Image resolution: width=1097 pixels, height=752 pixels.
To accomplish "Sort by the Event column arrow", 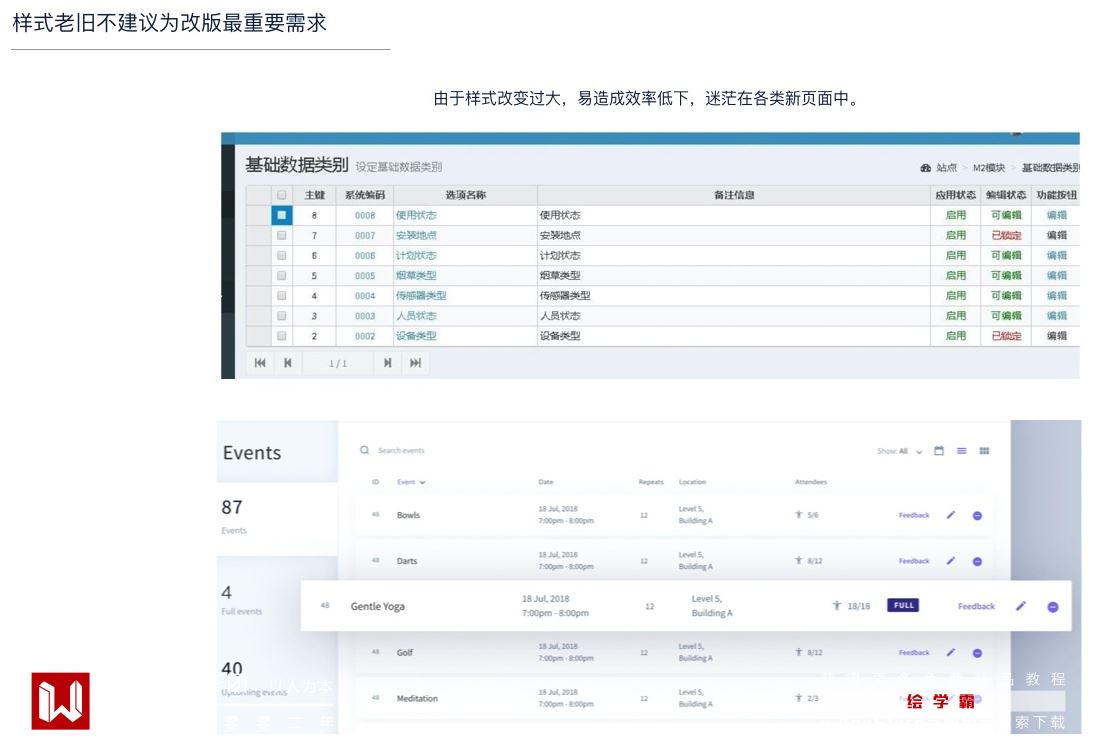I will [423, 482].
